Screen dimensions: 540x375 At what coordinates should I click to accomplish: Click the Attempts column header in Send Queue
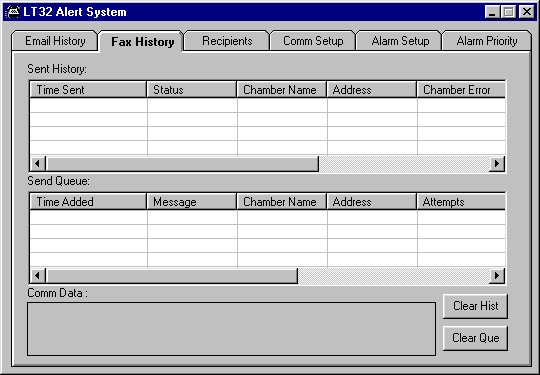(x=461, y=201)
